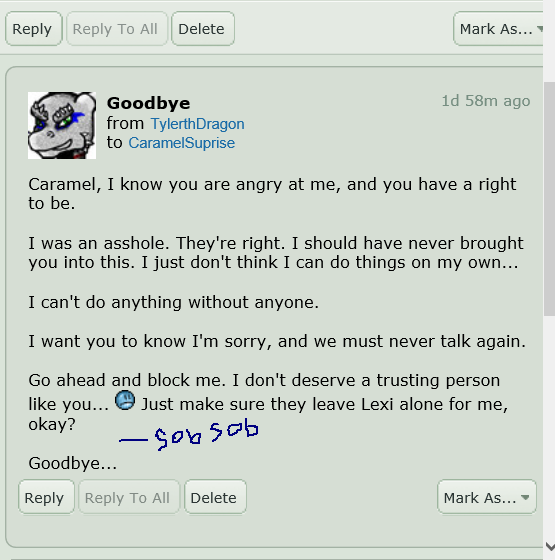Click the lower Mark As… dropdown arrow
Viewport: 555px width, 560px height.
(x=525, y=497)
